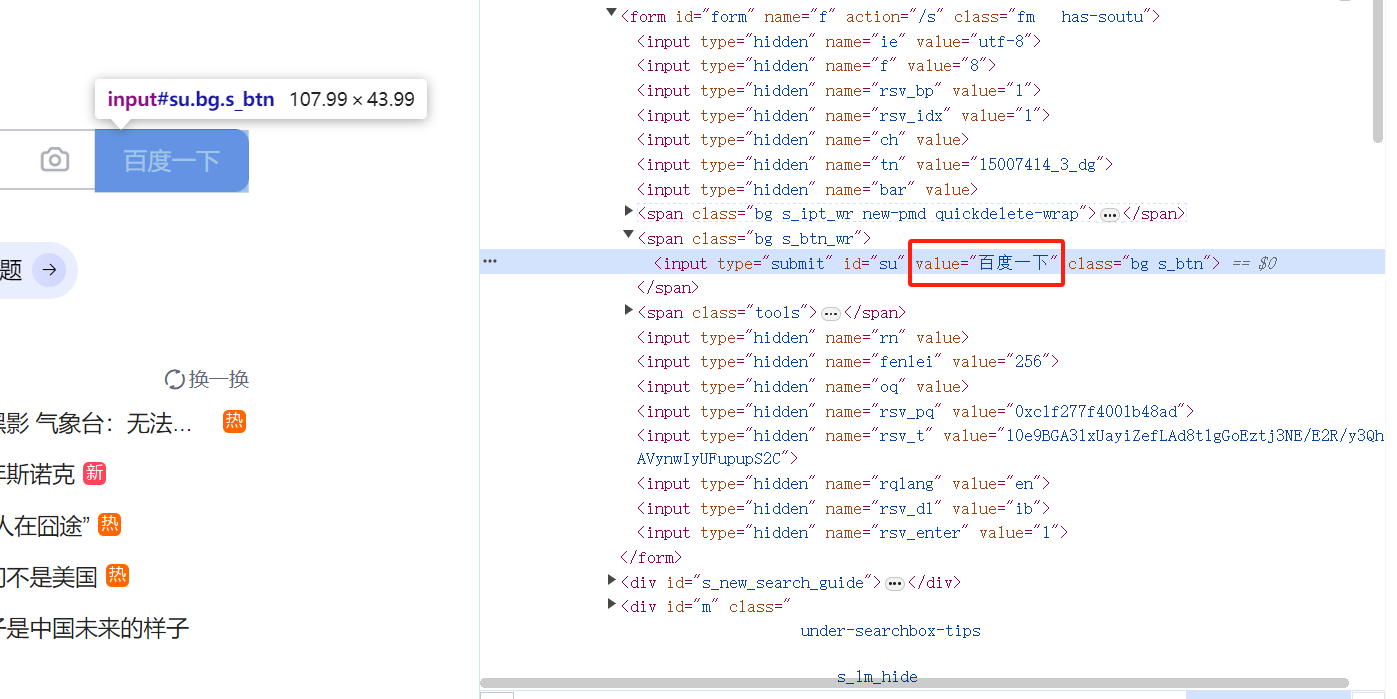1397x699 pixels.
Task: Click the s_lm_hide class text
Action: [x=877, y=677]
